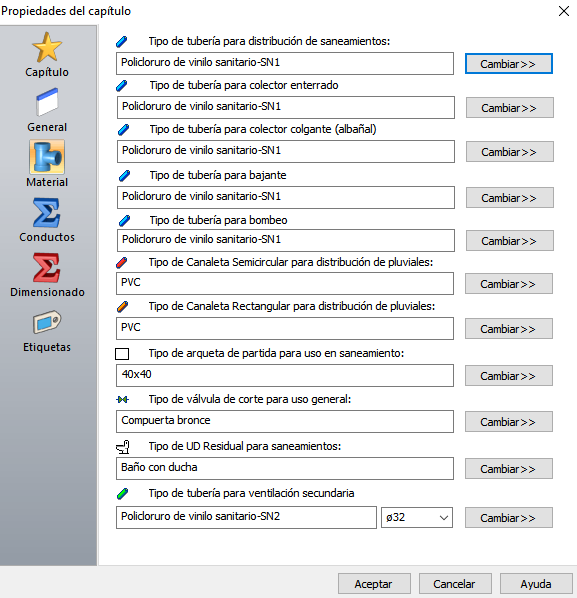Click square arqueta de partida icon

[122, 354]
